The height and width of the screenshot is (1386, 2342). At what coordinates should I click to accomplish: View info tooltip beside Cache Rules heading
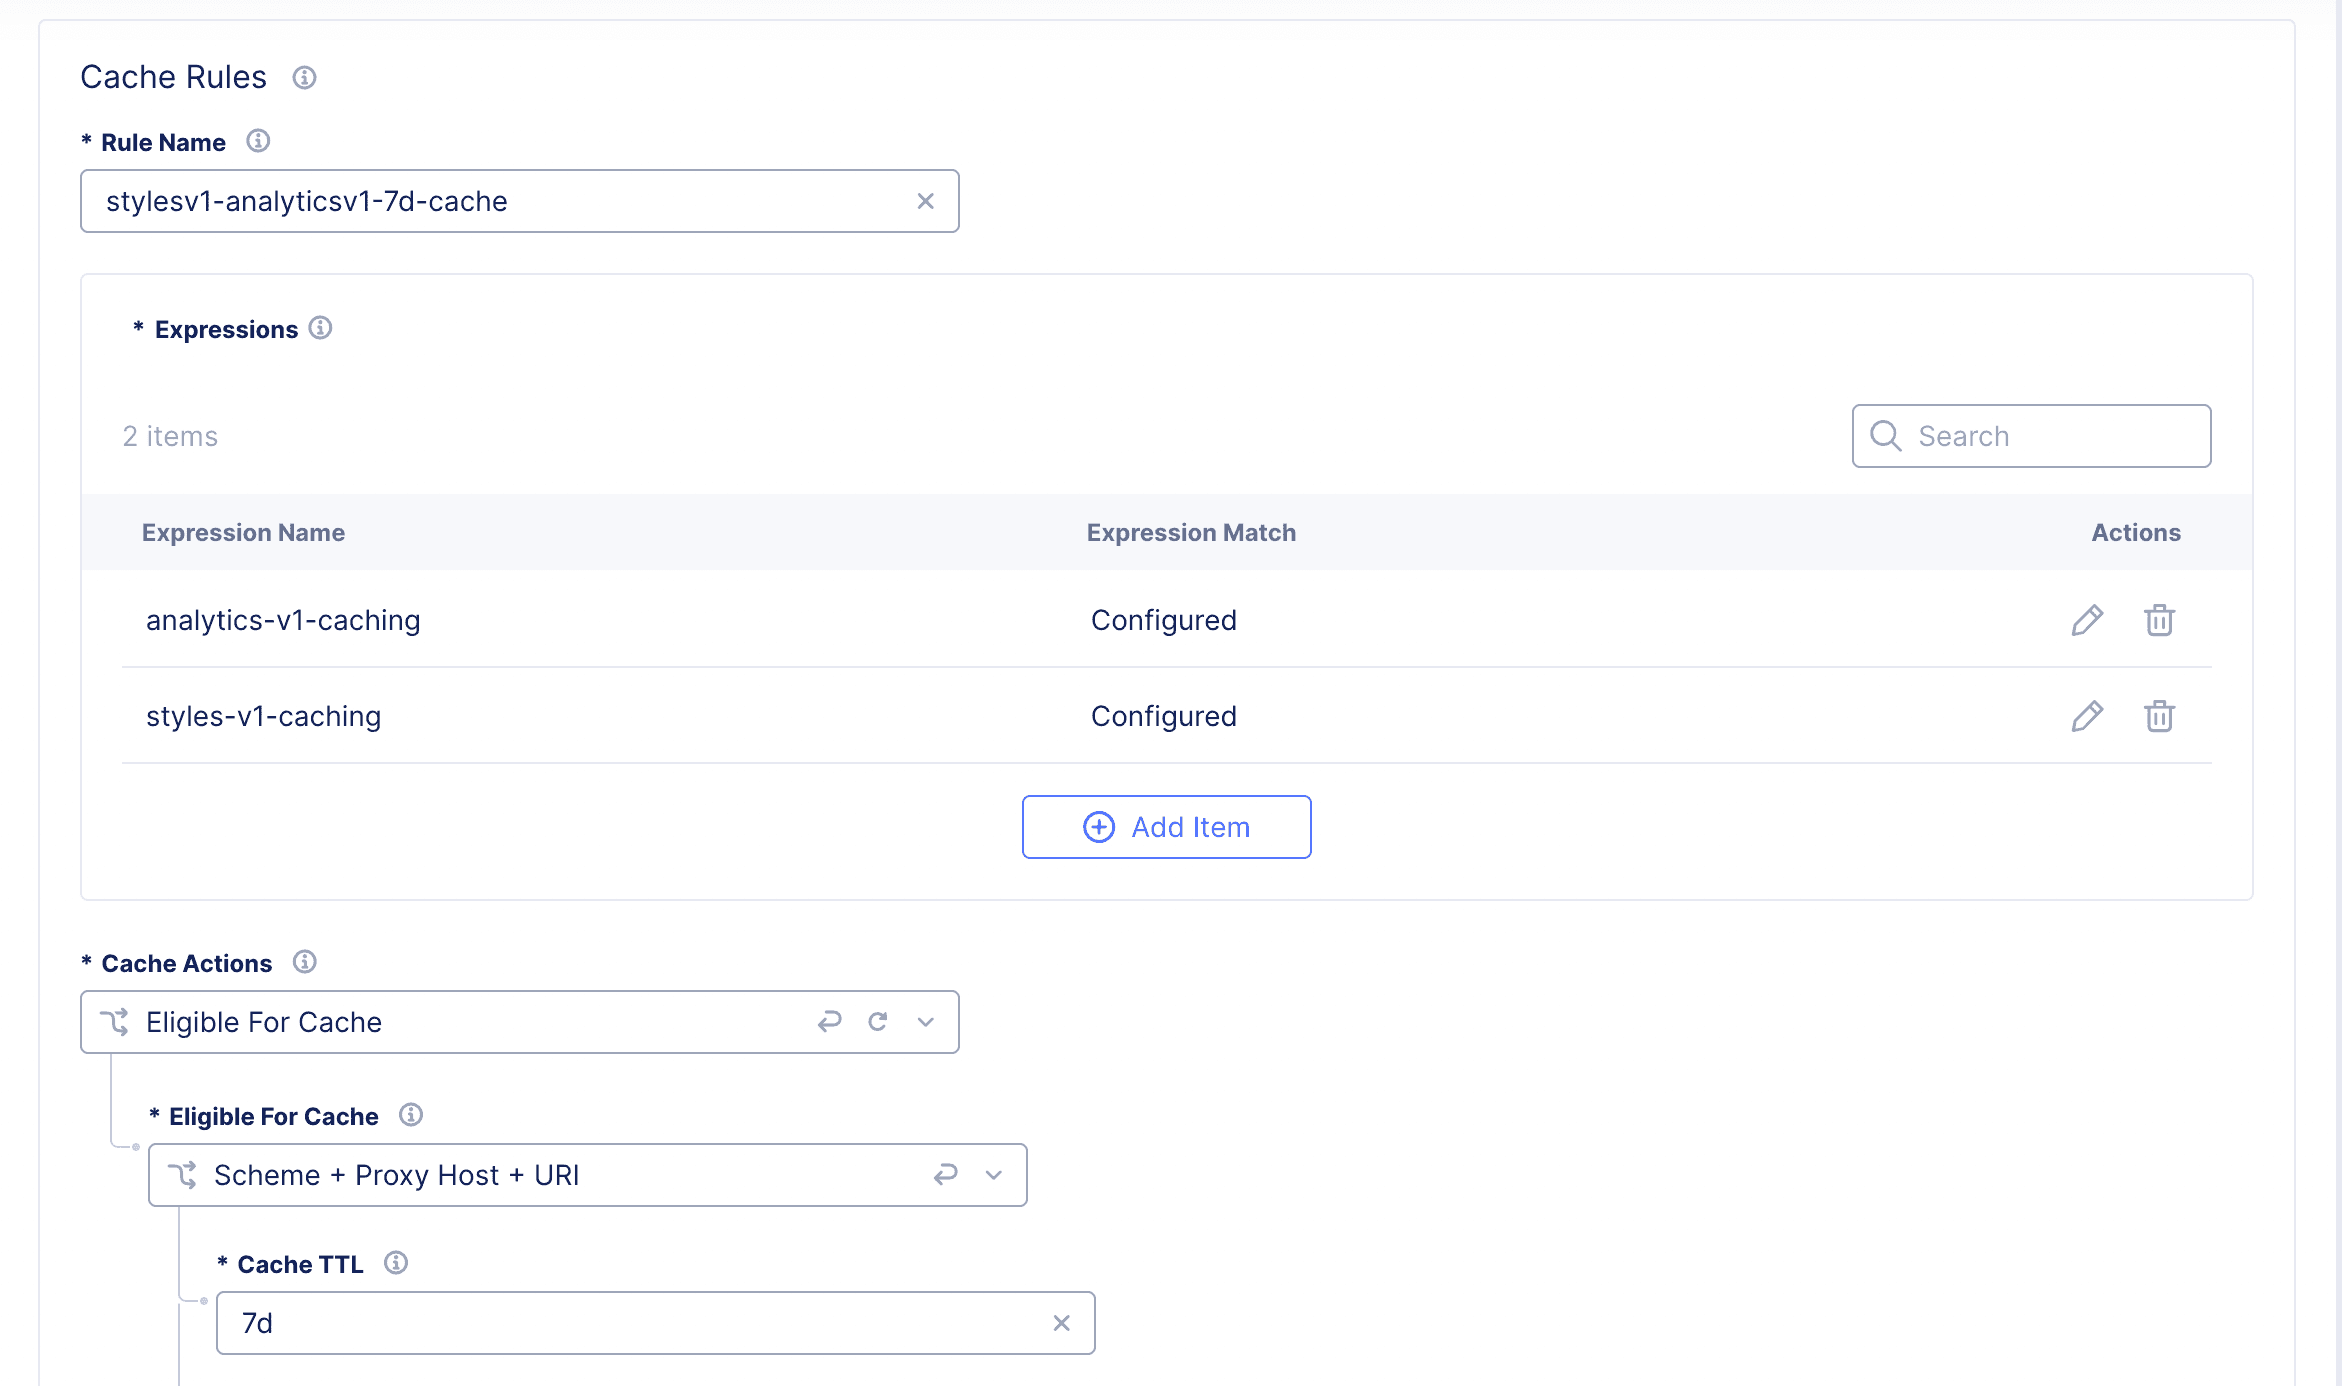(x=303, y=78)
